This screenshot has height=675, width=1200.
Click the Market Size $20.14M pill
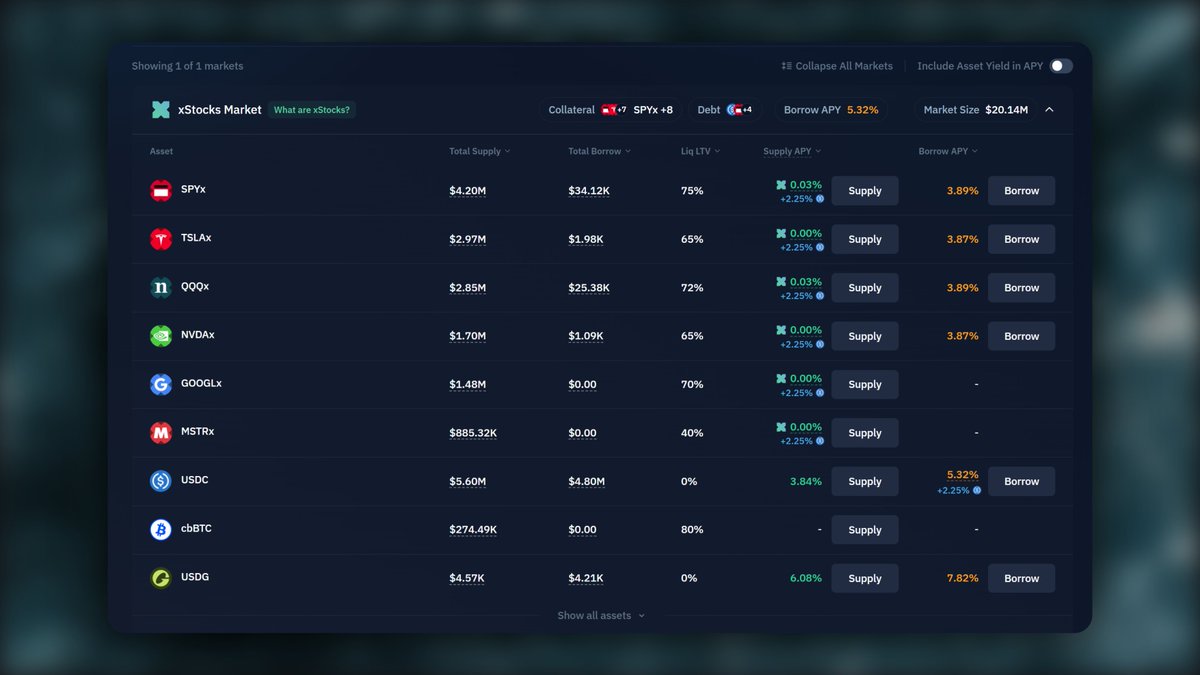coord(976,110)
